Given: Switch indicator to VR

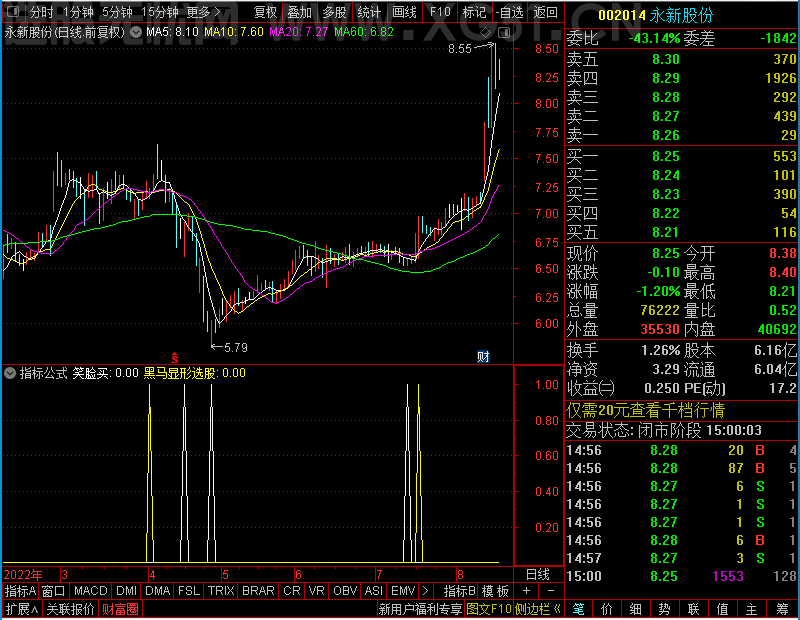Looking at the screenshot, I should pos(316,591).
